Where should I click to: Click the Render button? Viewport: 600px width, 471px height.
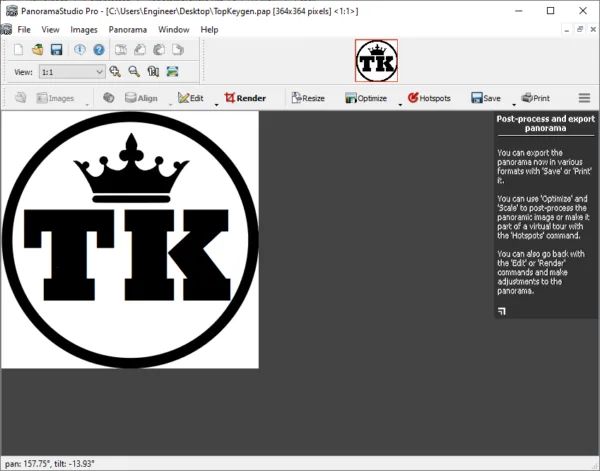245,98
